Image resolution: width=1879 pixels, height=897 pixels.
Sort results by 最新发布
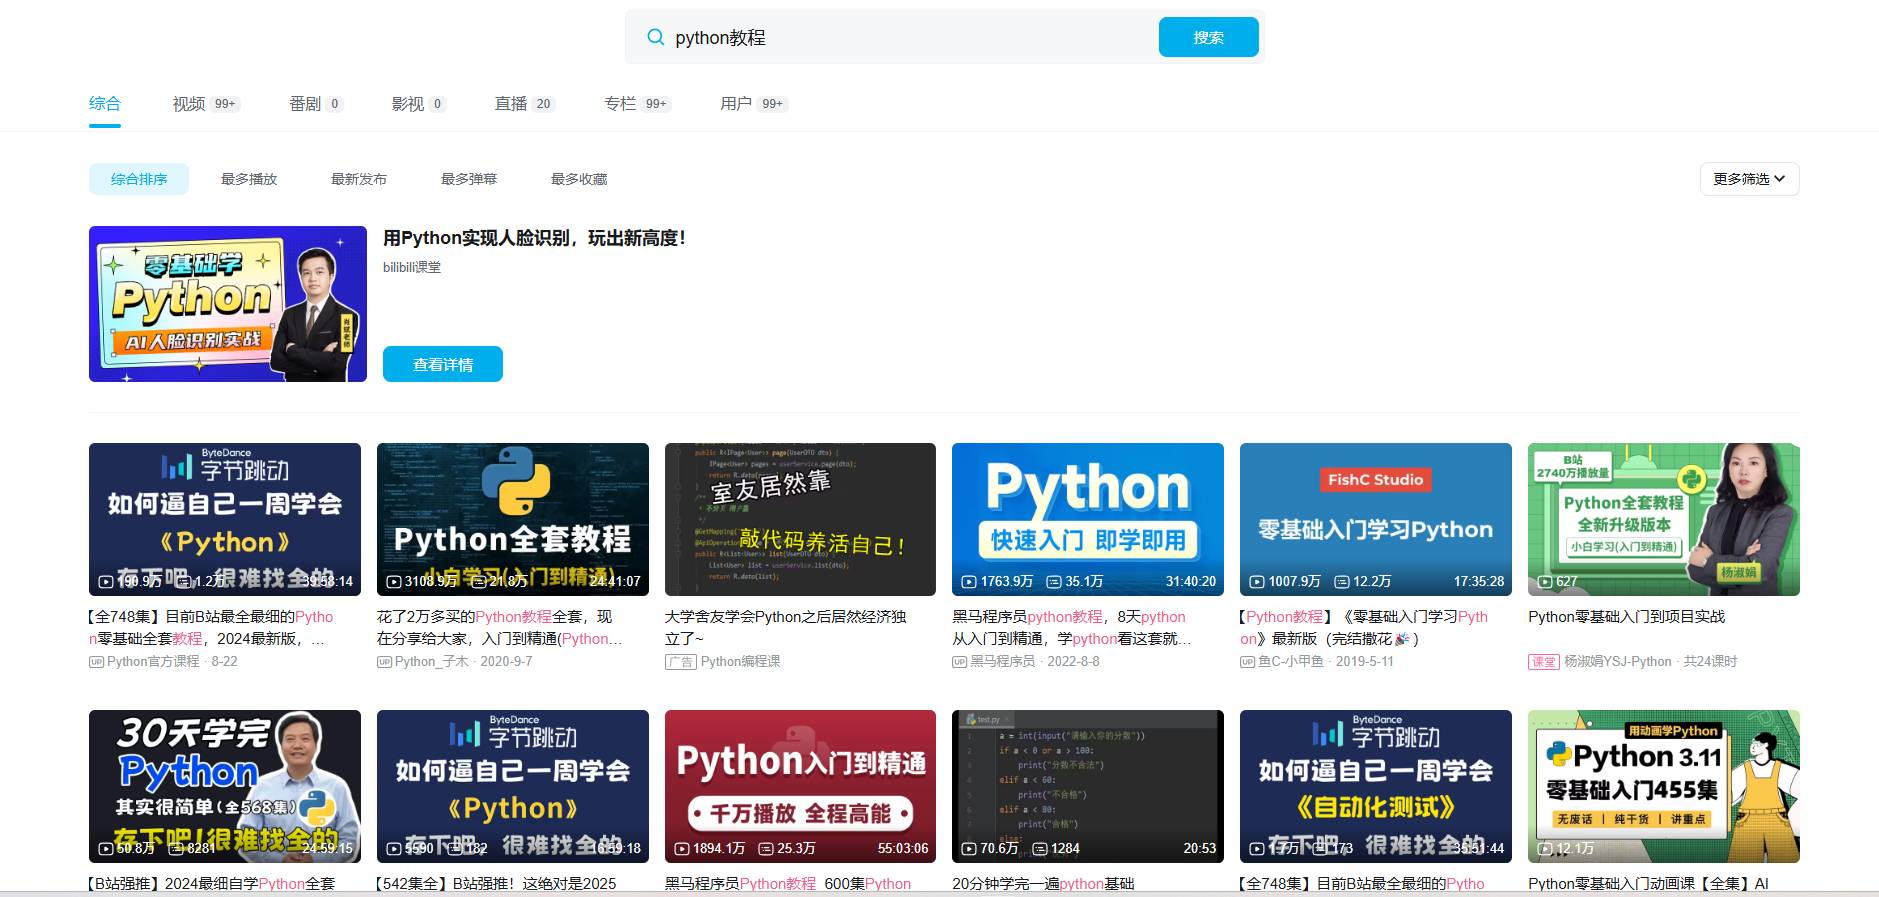pos(359,179)
